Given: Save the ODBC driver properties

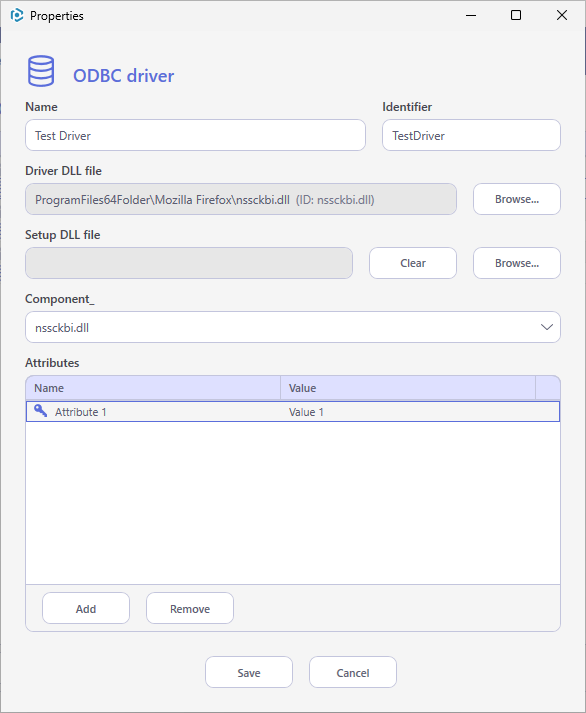Looking at the screenshot, I should click(x=249, y=673).
